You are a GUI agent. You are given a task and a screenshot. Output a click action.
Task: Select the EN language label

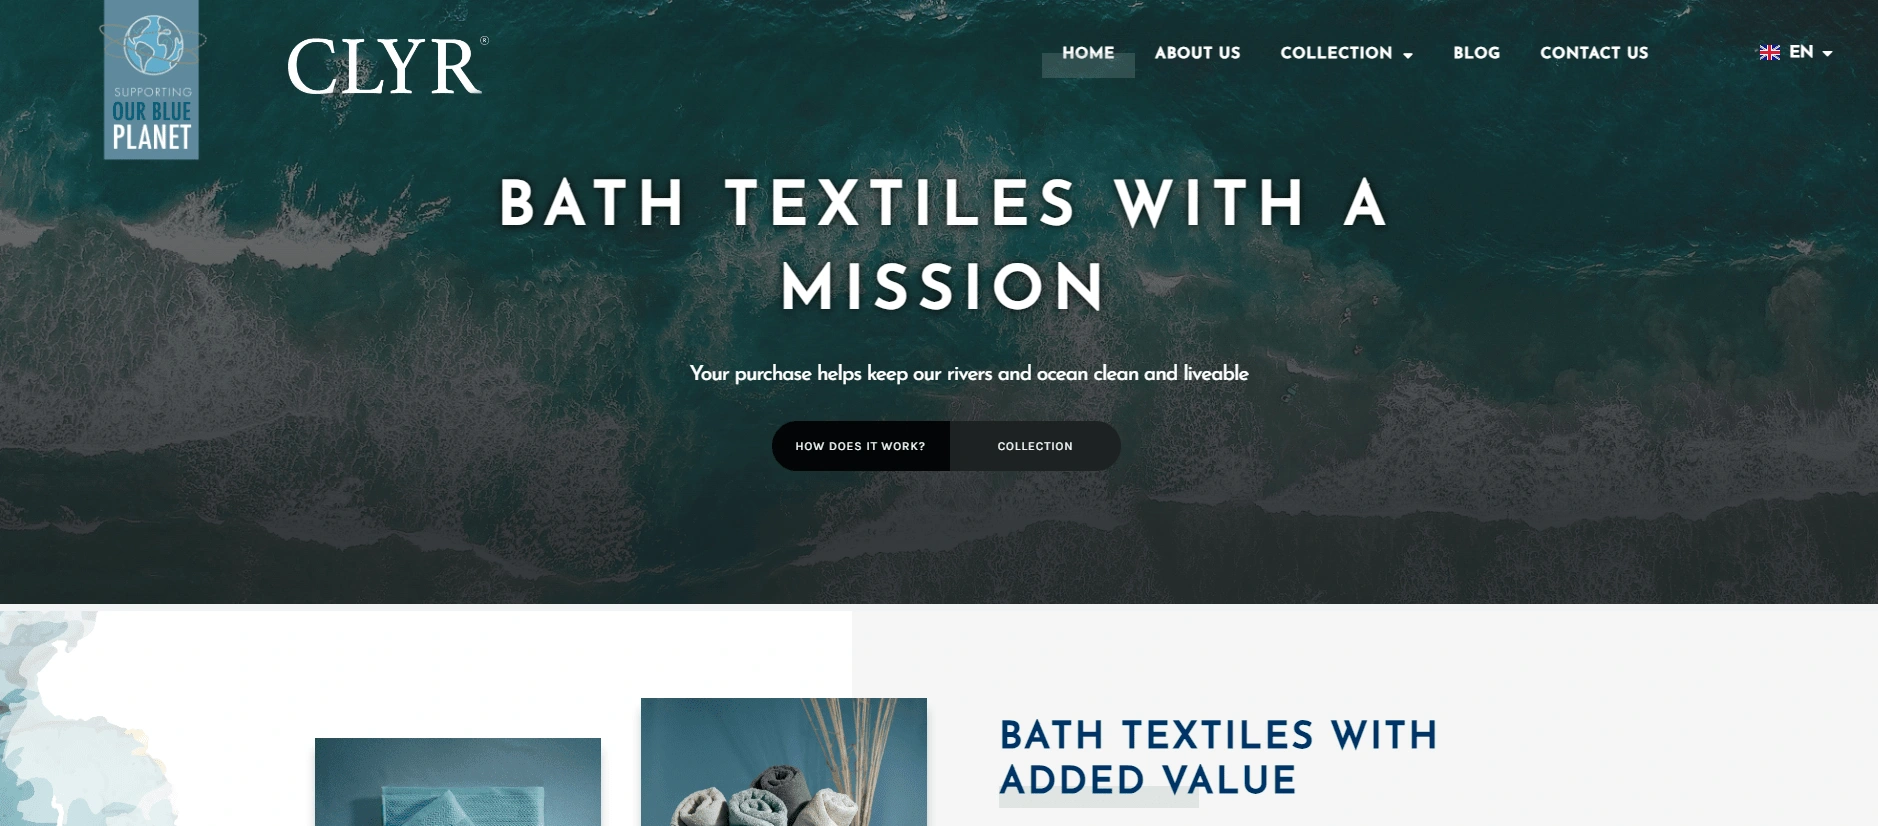(x=1801, y=52)
